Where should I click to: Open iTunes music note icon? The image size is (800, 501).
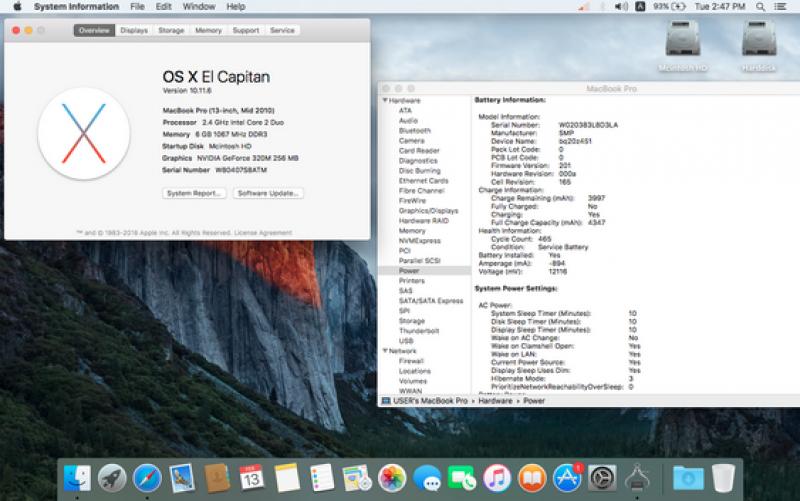(496, 478)
